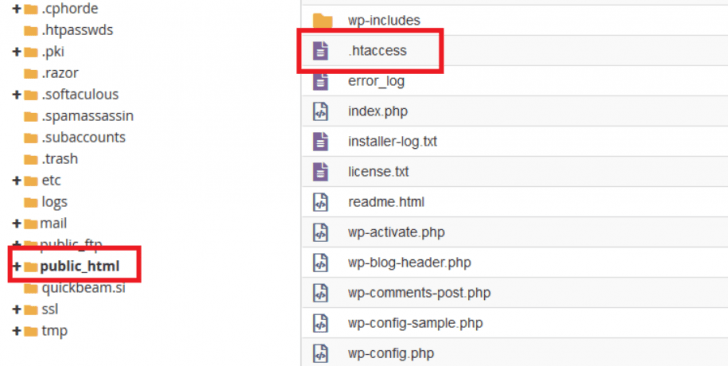Click the public_html folder icon

pos(31,267)
